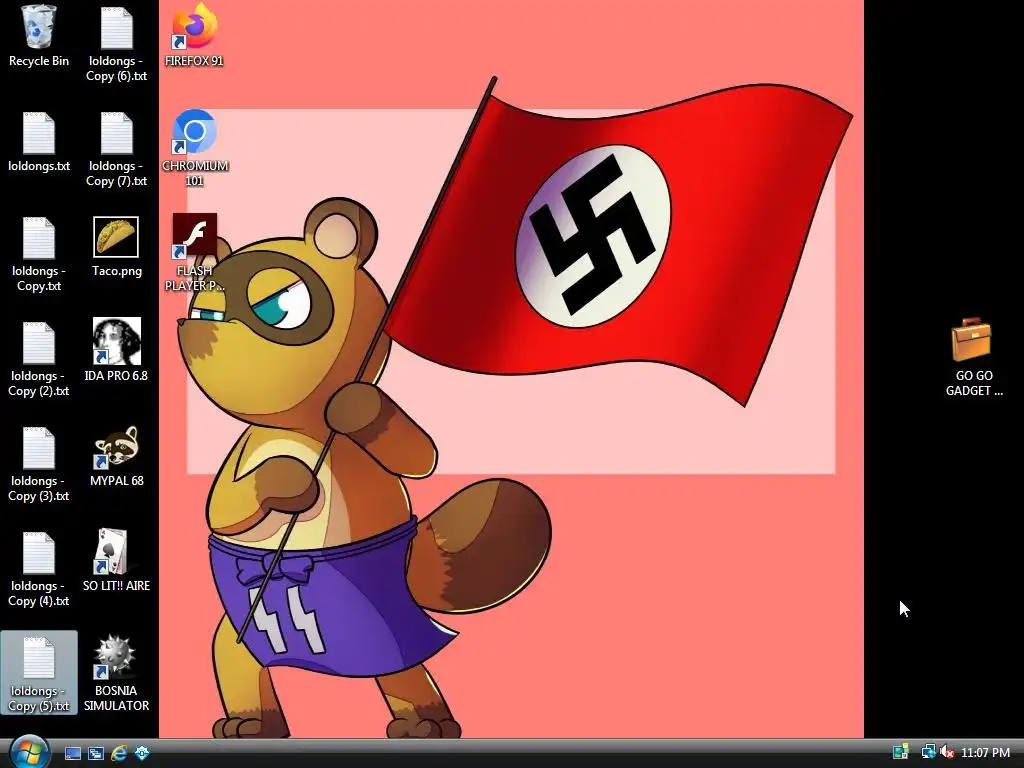This screenshot has width=1024, height=768.
Task: Select the loldongs - Copy.txt file
Action: pyautogui.click(x=39, y=254)
